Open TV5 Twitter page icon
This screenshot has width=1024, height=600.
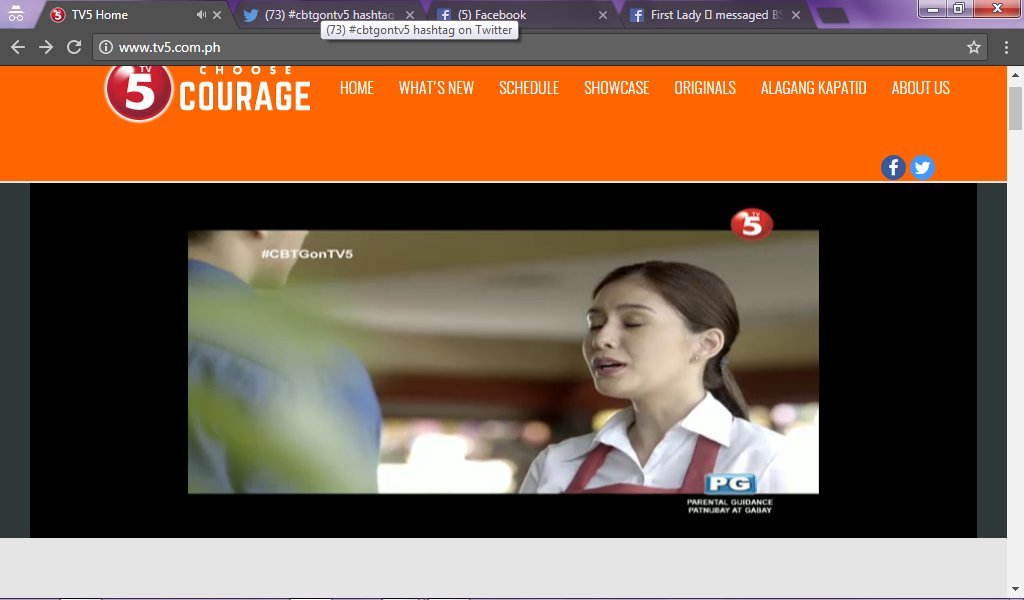pyautogui.click(x=922, y=168)
